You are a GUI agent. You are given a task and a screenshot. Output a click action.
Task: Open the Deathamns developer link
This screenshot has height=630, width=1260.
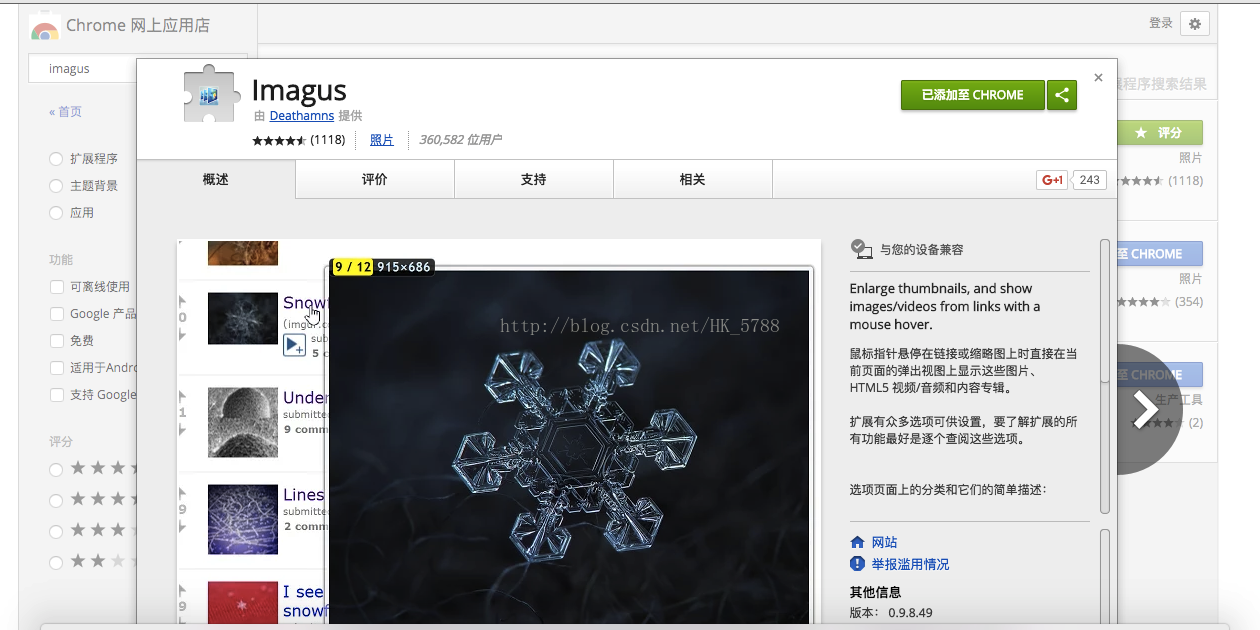[x=302, y=117]
